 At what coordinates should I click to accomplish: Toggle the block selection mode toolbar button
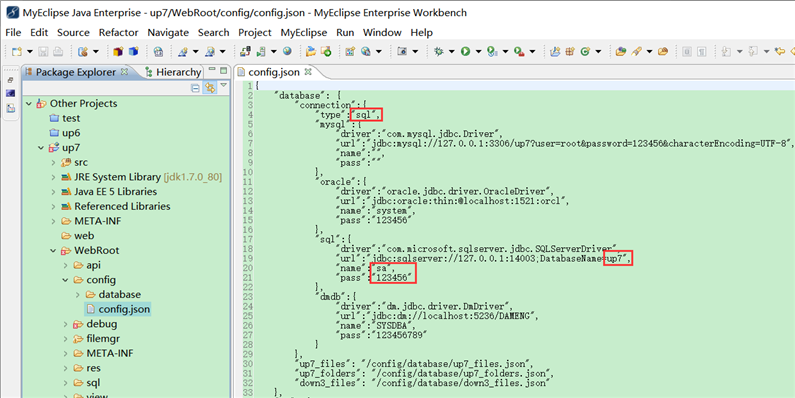point(687,51)
